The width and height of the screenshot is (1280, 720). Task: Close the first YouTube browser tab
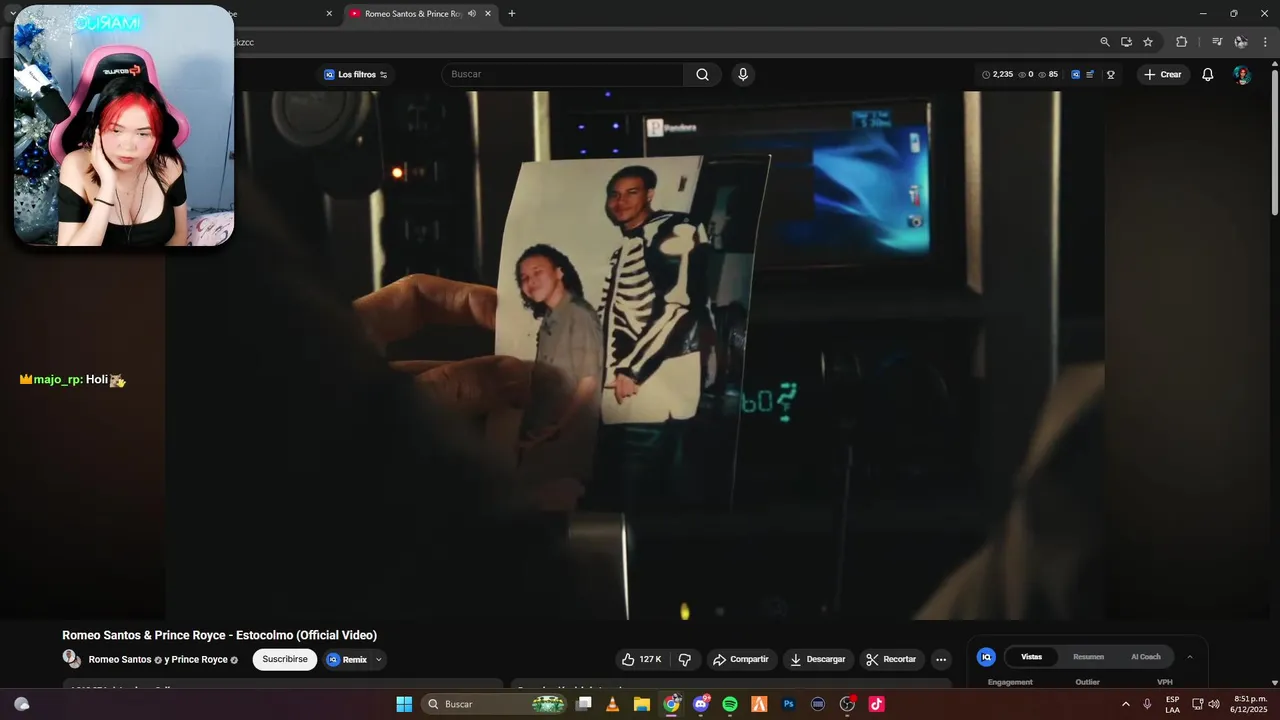(x=329, y=14)
